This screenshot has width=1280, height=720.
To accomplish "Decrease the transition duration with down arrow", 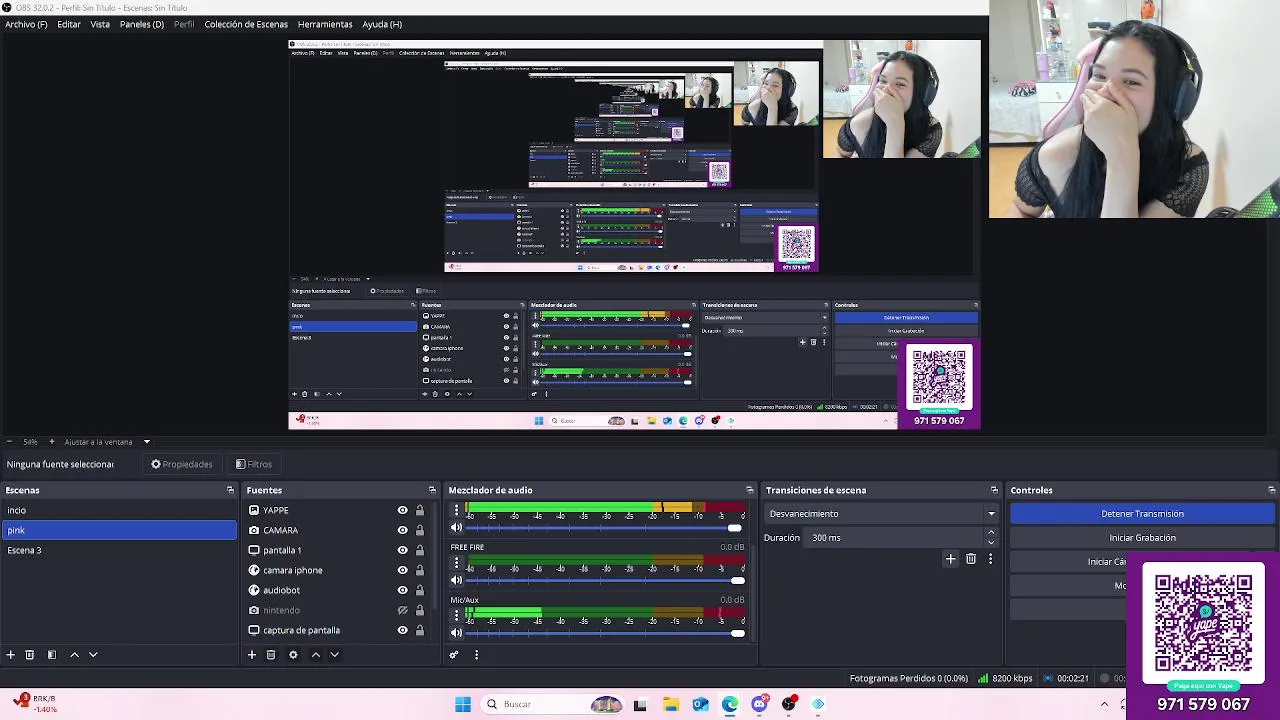I will click(x=991, y=542).
